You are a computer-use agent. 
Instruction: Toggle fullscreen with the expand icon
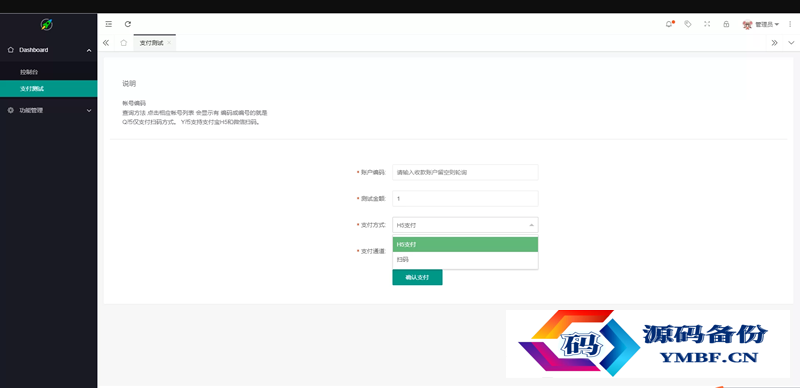click(707, 24)
